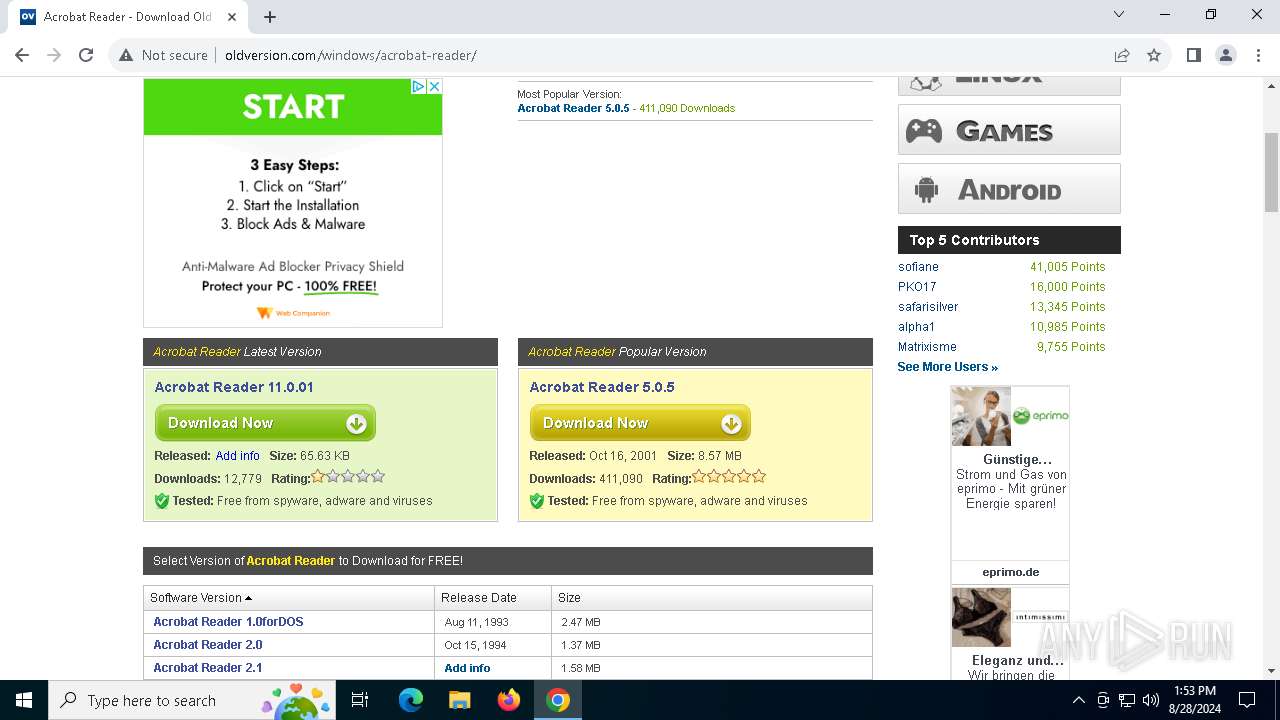This screenshot has height=720, width=1280.
Task: Sort table by Software Version column
Action: pyautogui.click(x=201, y=598)
